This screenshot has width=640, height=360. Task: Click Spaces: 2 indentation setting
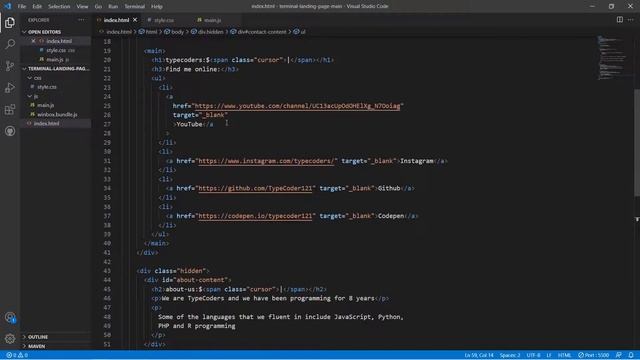click(x=510, y=355)
